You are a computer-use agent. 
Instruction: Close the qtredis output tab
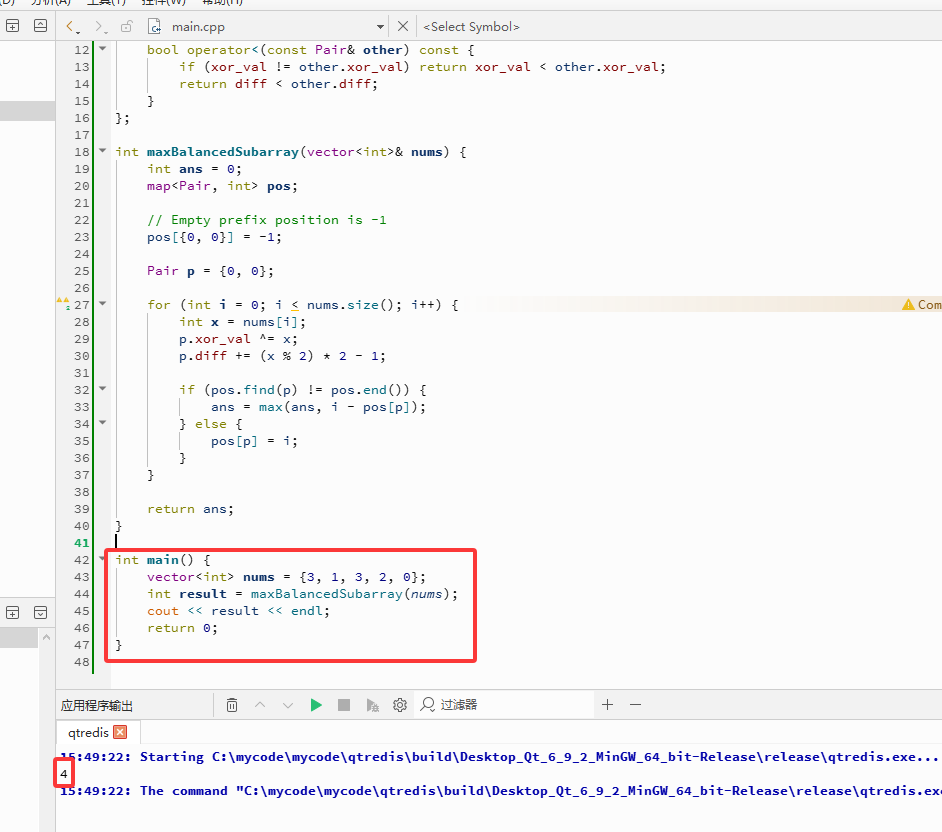click(120, 732)
